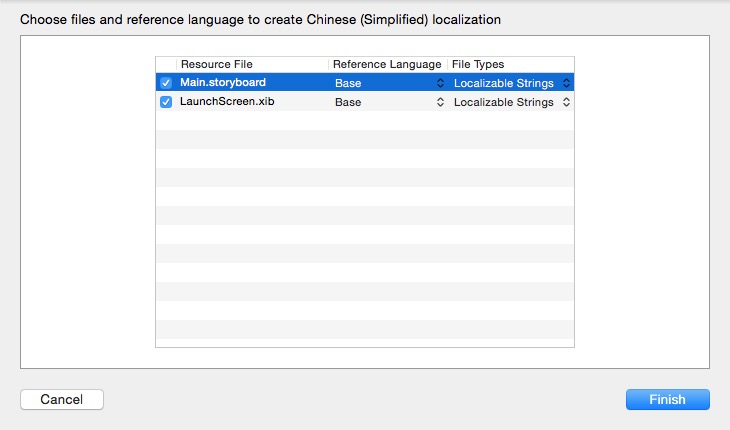
Task: Click up-down arrows beside Base in LaunchScreen.xib row
Action: [x=440, y=102]
